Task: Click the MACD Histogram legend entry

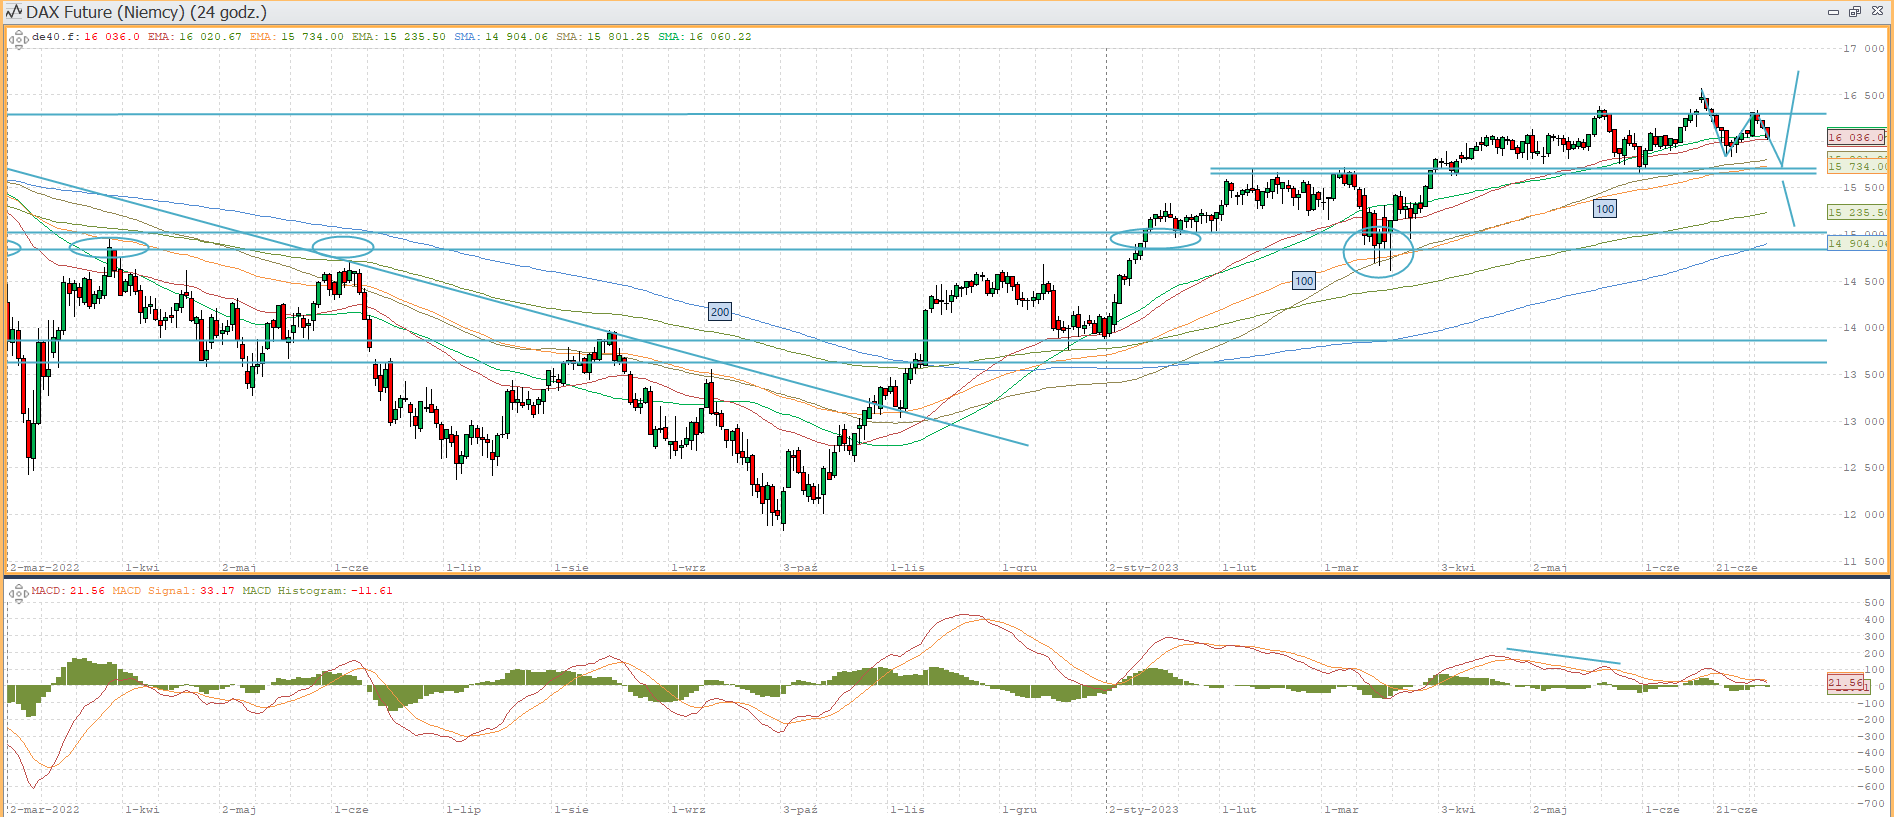Action: pos(317,591)
